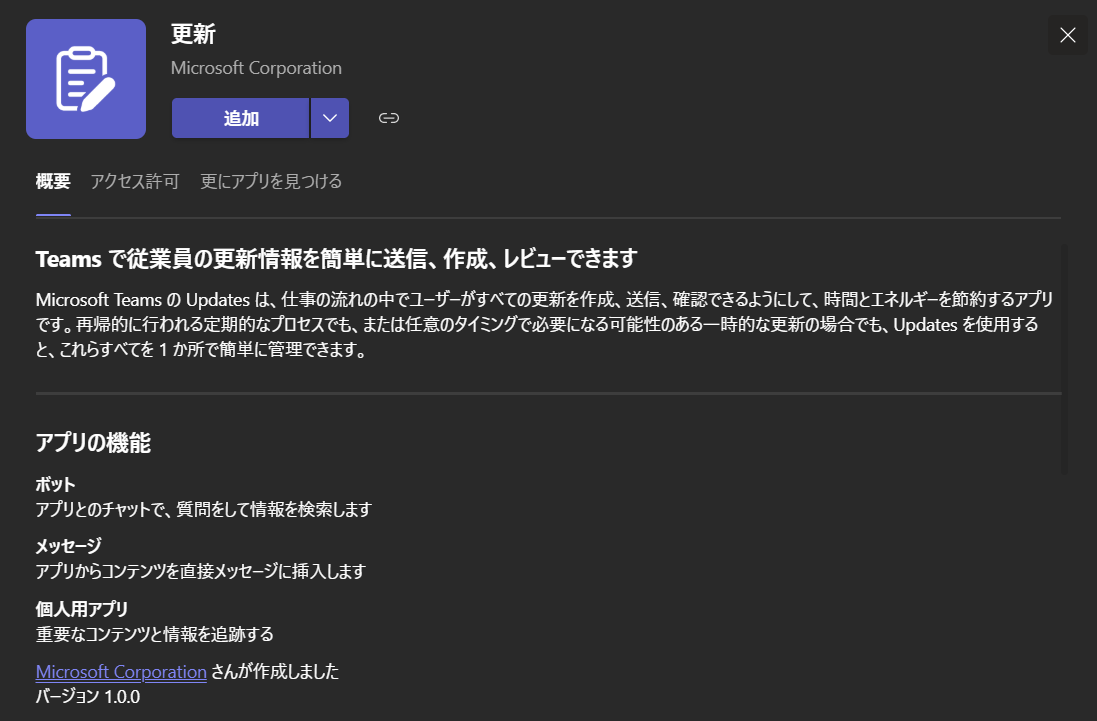Click the app title 更新
The width and height of the screenshot is (1097, 721).
pos(194,34)
